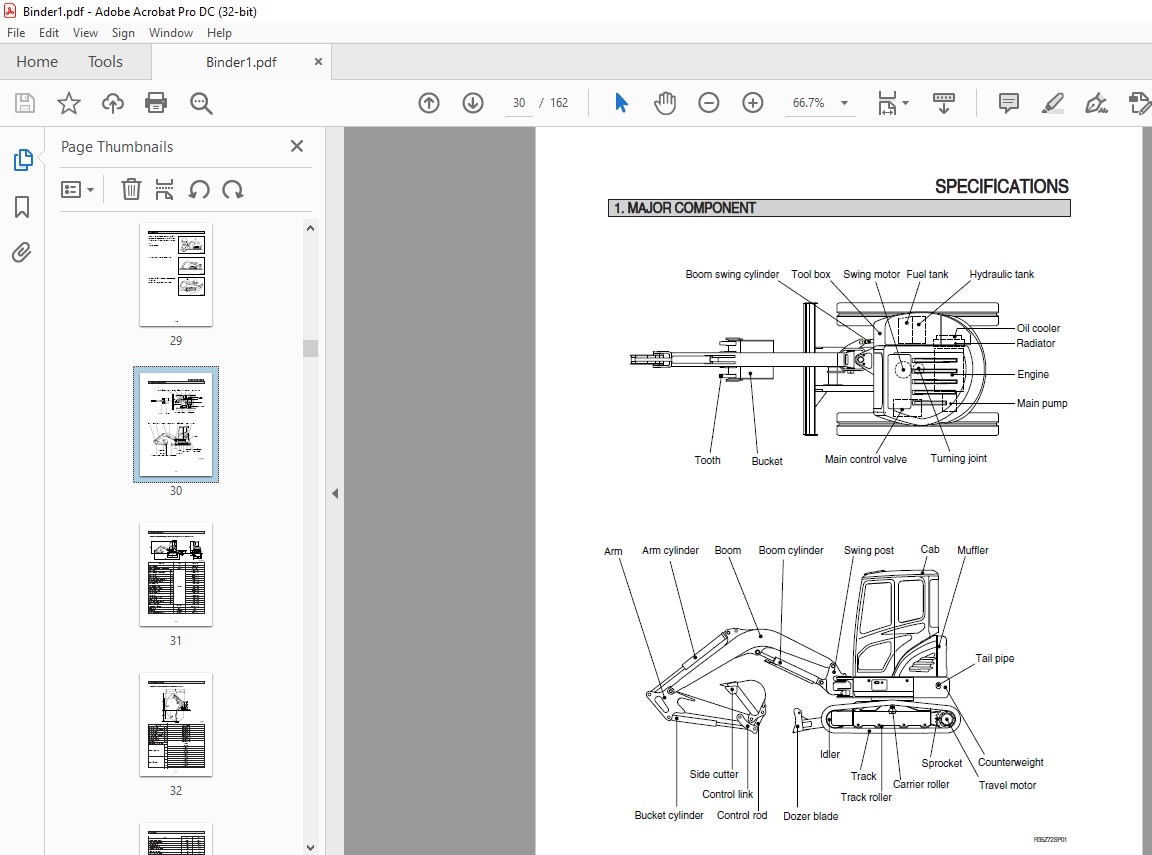
Task: Bookmark this file with the star icon
Action: pyautogui.click(x=69, y=103)
